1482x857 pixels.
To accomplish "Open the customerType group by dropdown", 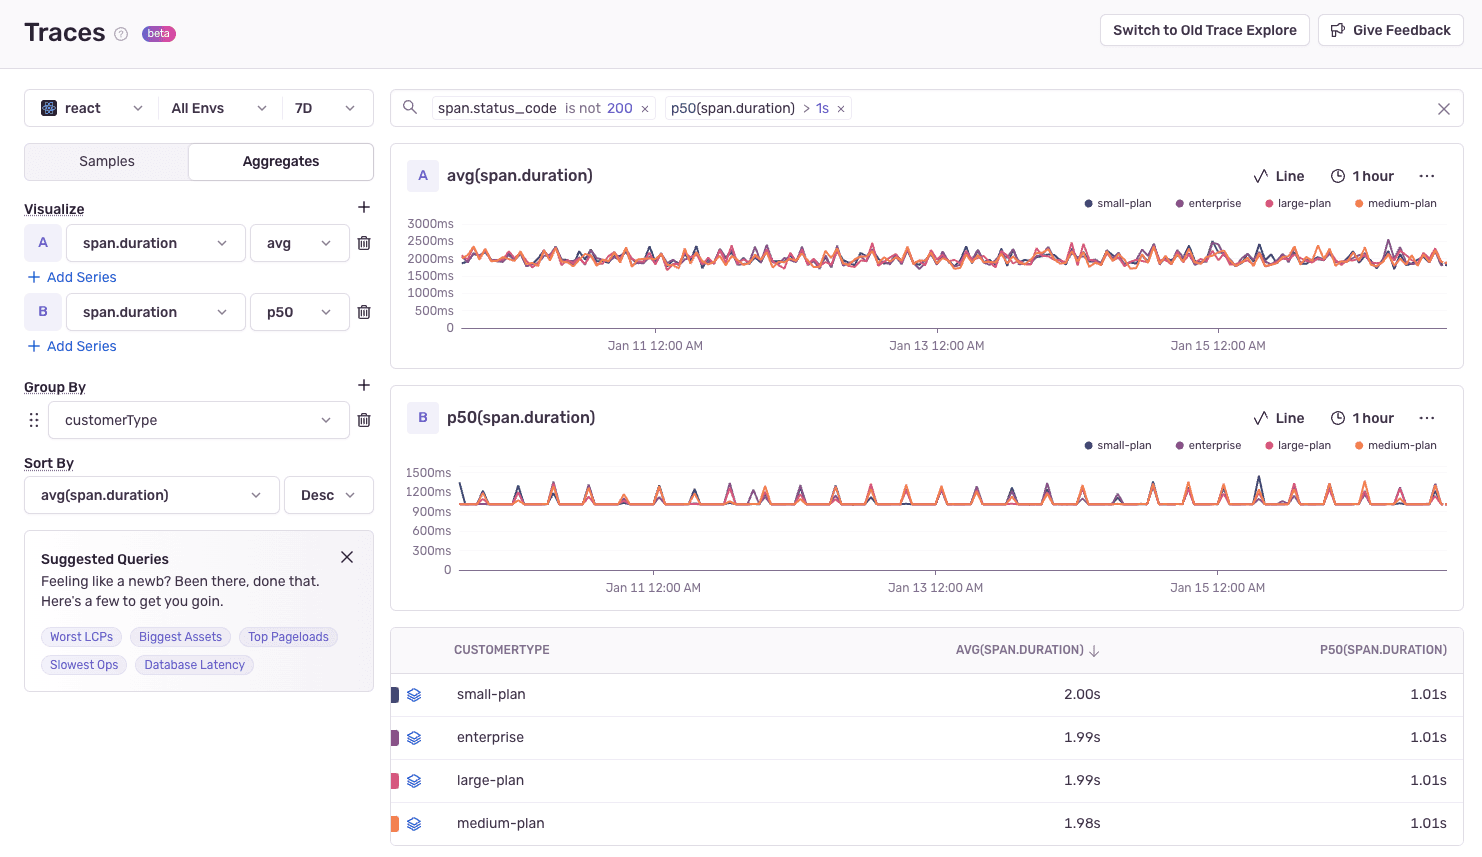I will tap(198, 419).
